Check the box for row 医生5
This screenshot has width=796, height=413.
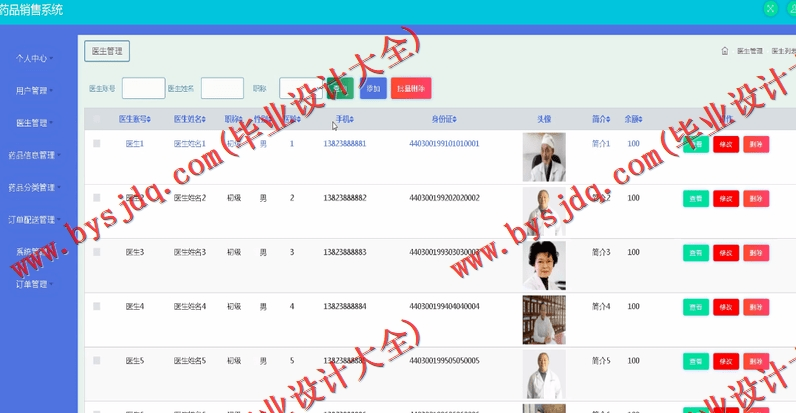click(x=96, y=361)
